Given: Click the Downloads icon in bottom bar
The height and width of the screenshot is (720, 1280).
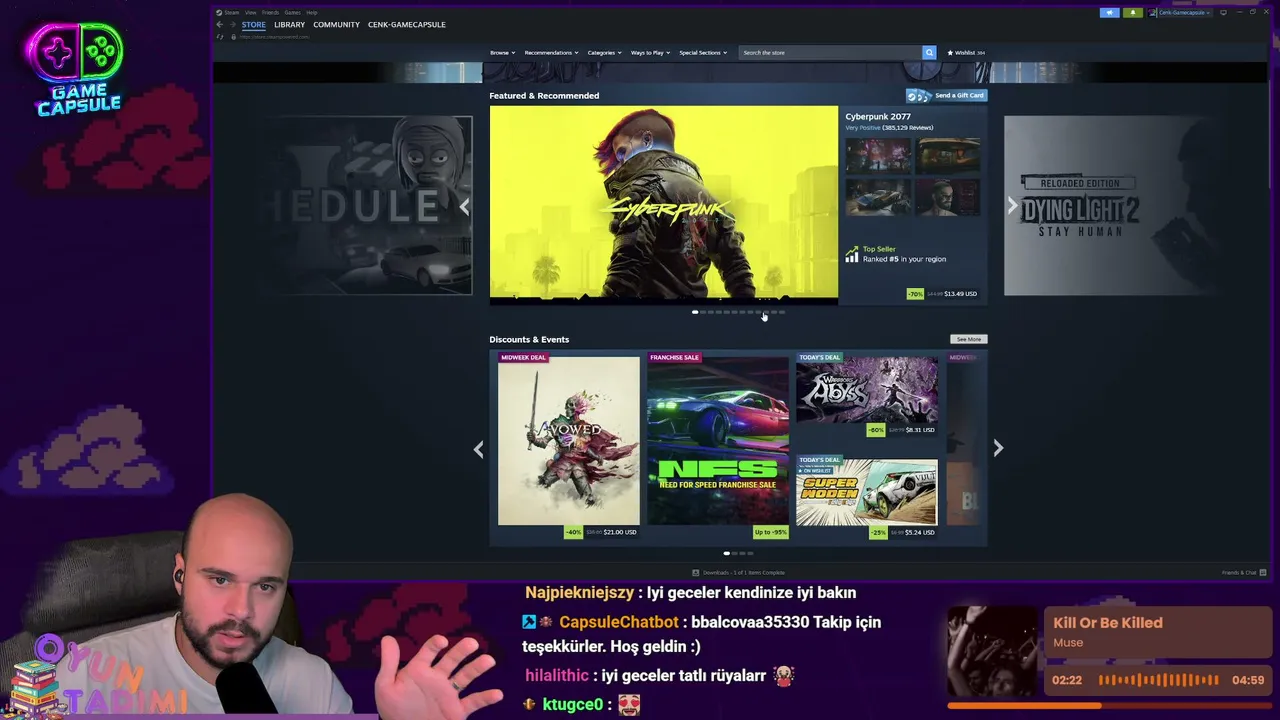Looking at the screenshot, I should pos(696,573).
